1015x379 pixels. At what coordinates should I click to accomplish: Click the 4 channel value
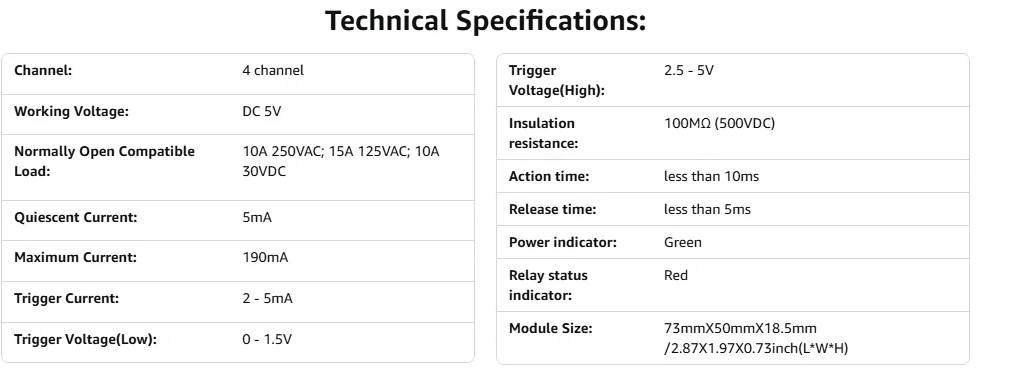273,71
